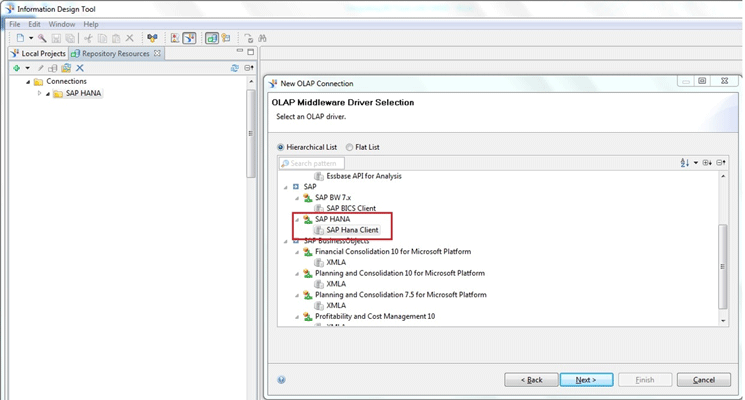
Task: Click the driver list scroll down arrow
Action: (723, 321)
